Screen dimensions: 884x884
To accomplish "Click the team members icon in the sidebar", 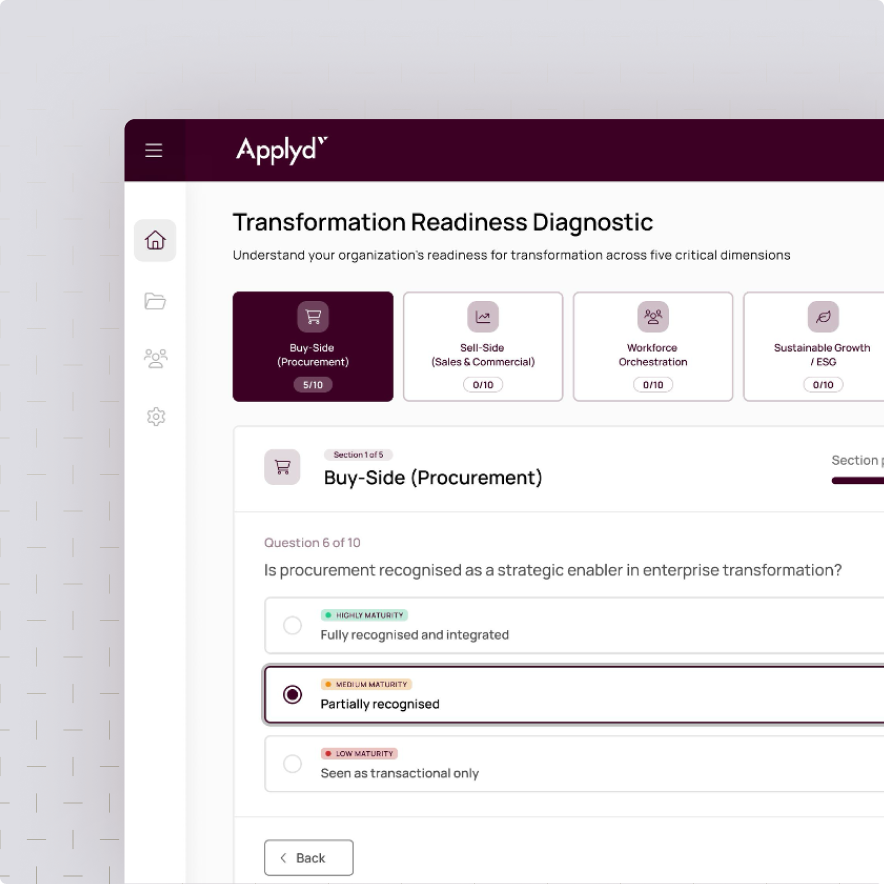I will coord(155,358).
